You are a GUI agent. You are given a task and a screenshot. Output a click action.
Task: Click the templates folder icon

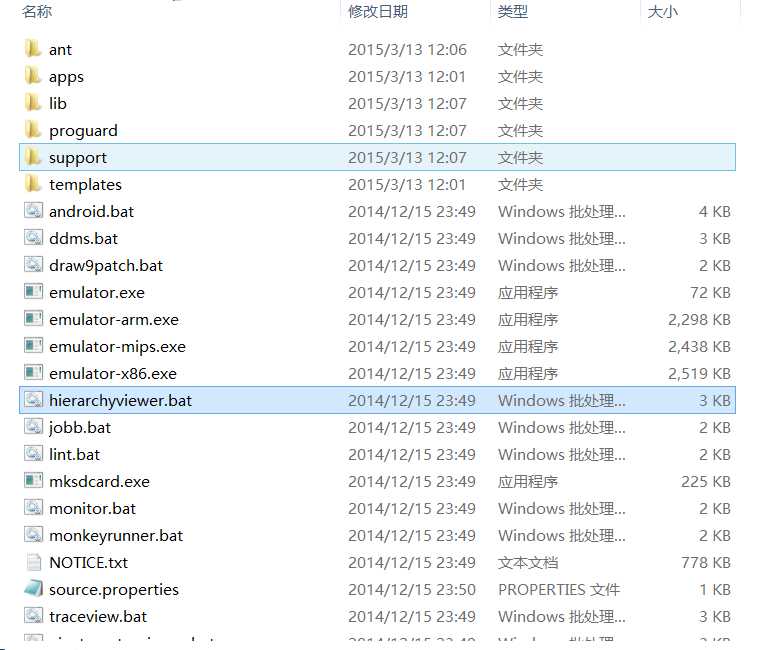coord(33,184)
